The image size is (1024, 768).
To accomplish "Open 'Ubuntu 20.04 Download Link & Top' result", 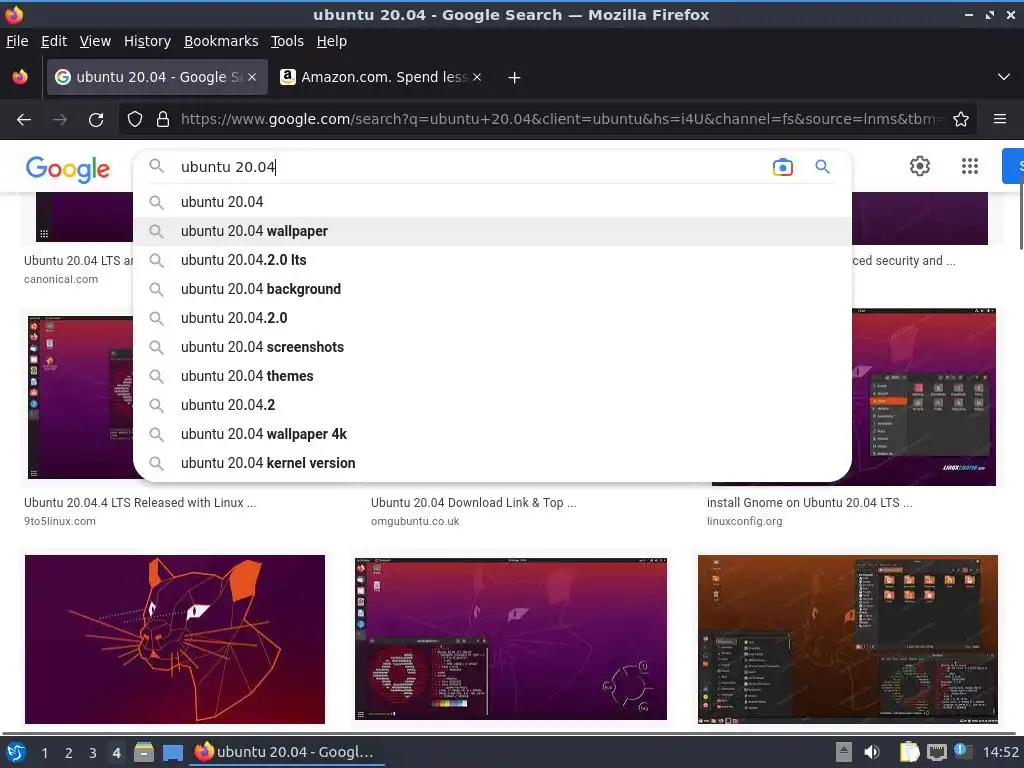I will coord(473,503).
